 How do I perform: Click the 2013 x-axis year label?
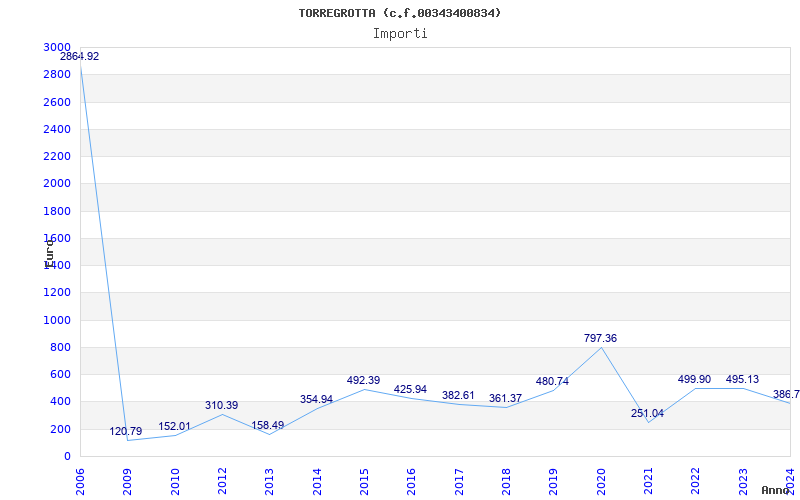(269, 482)
